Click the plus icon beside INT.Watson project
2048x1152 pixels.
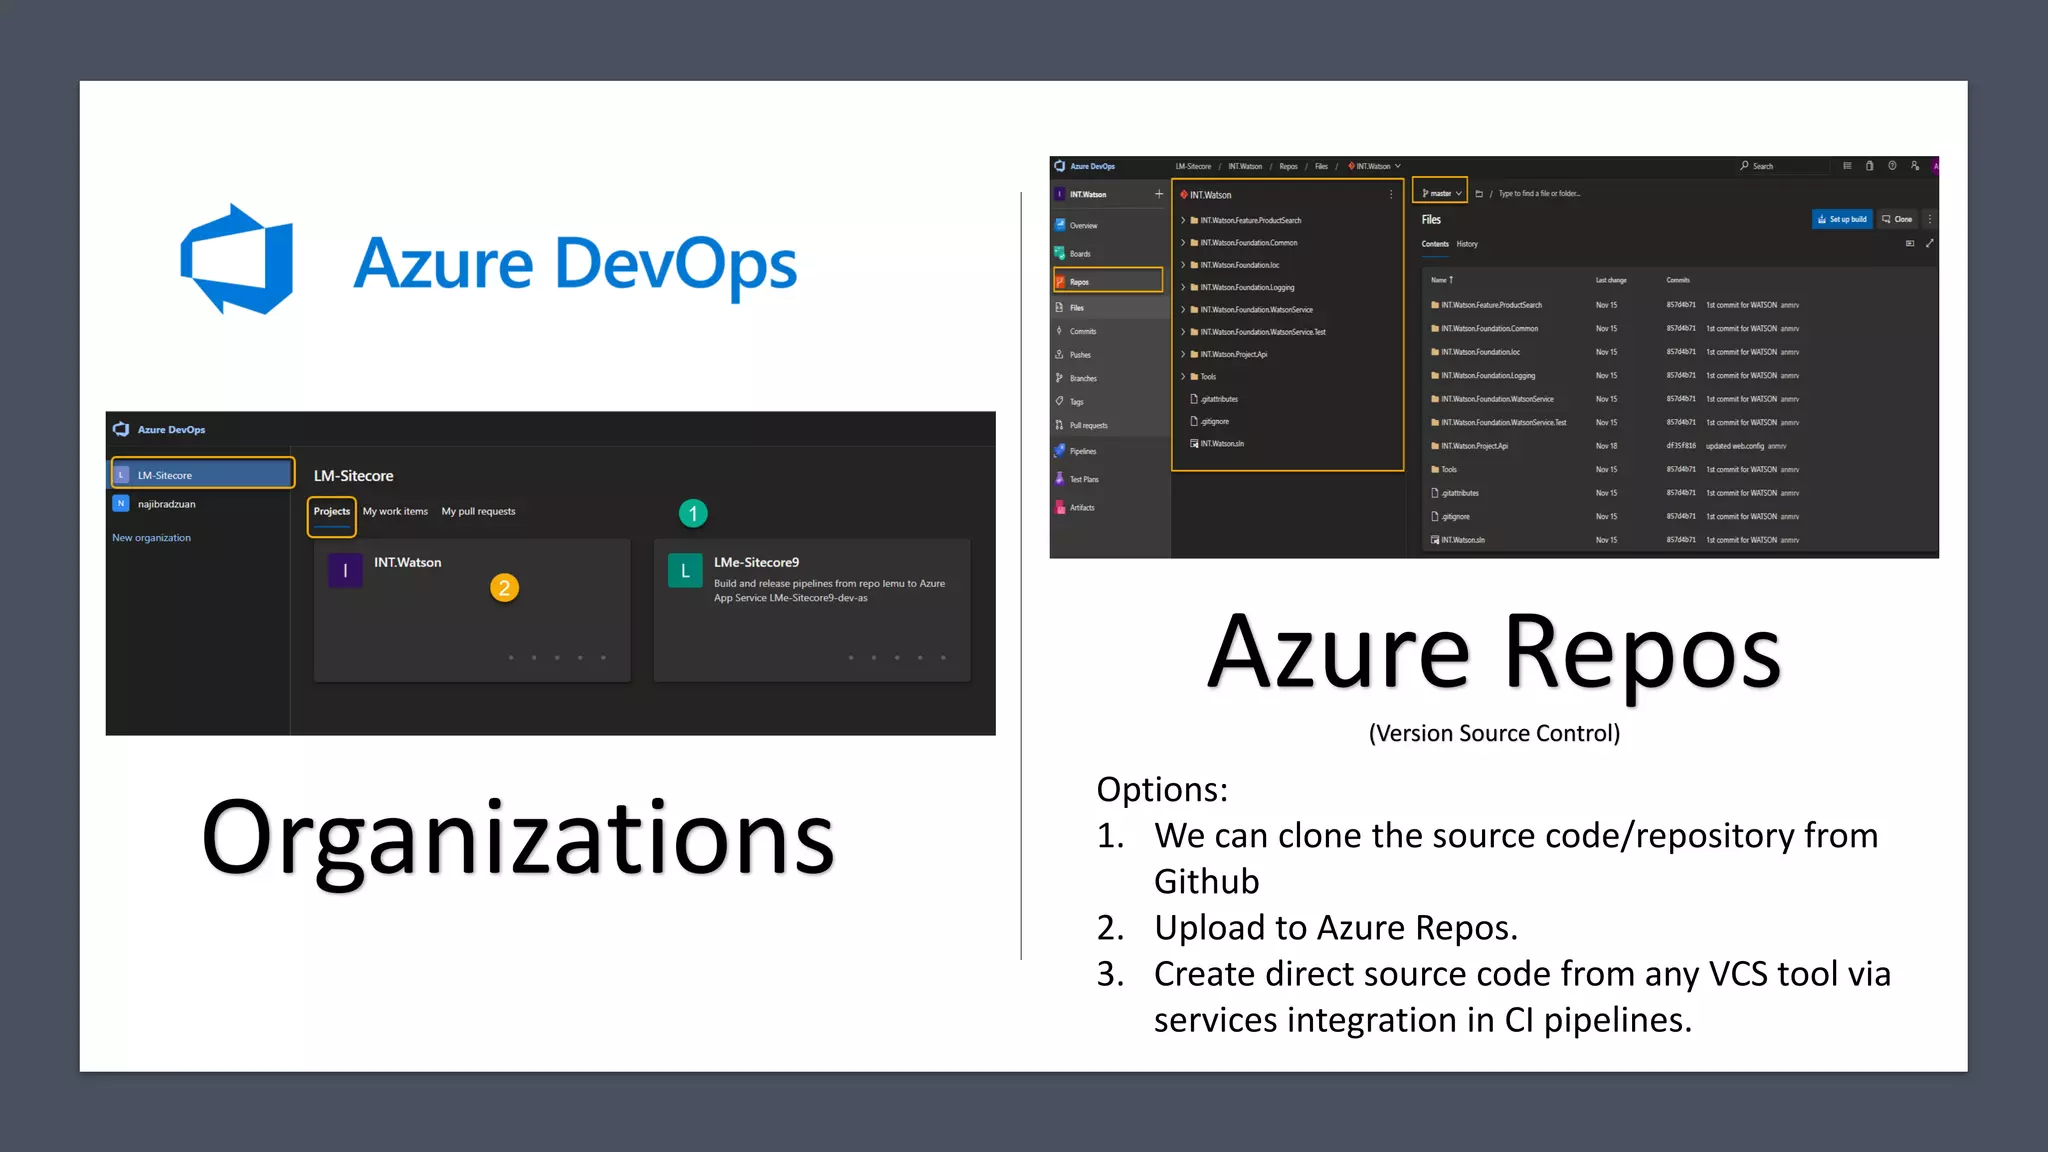coord(1159,194)
